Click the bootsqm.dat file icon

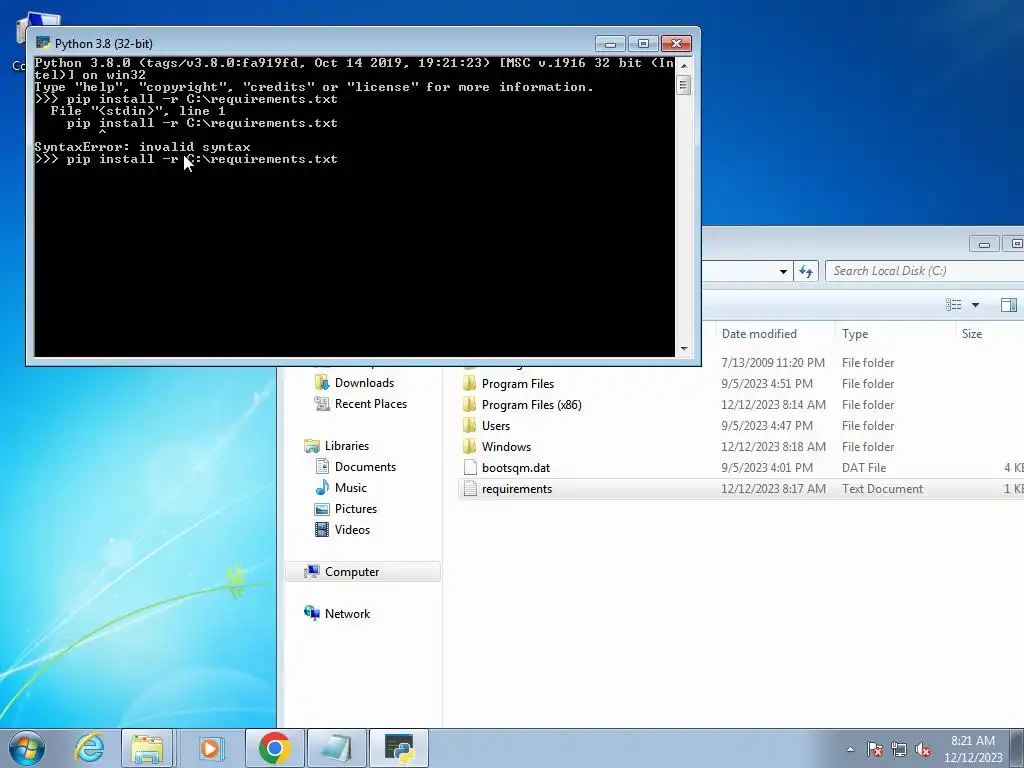click(x=470, y=468)
